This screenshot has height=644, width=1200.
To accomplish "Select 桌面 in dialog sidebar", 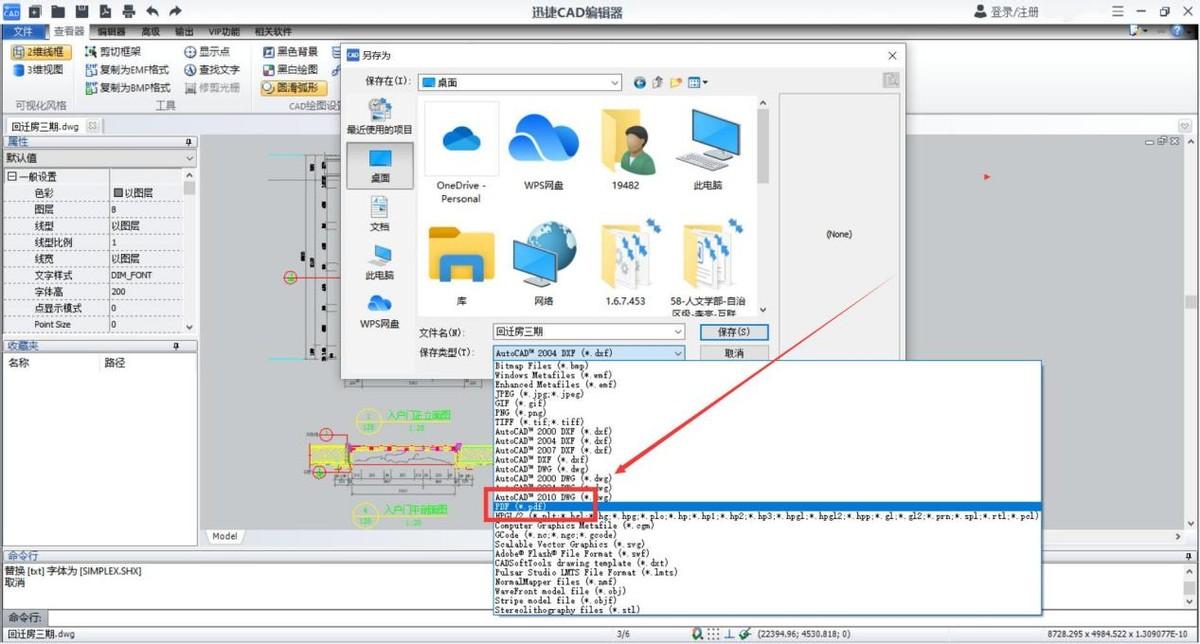I will pos(380,166).
